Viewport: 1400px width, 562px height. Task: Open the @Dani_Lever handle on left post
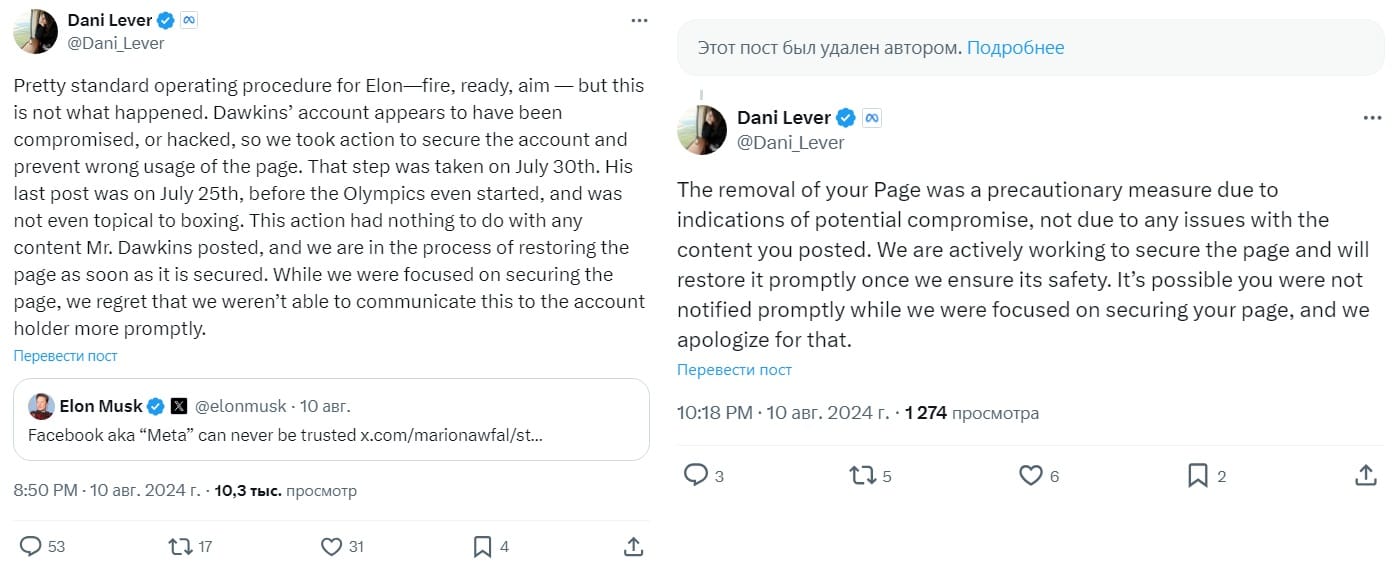[x=116, y=43]
